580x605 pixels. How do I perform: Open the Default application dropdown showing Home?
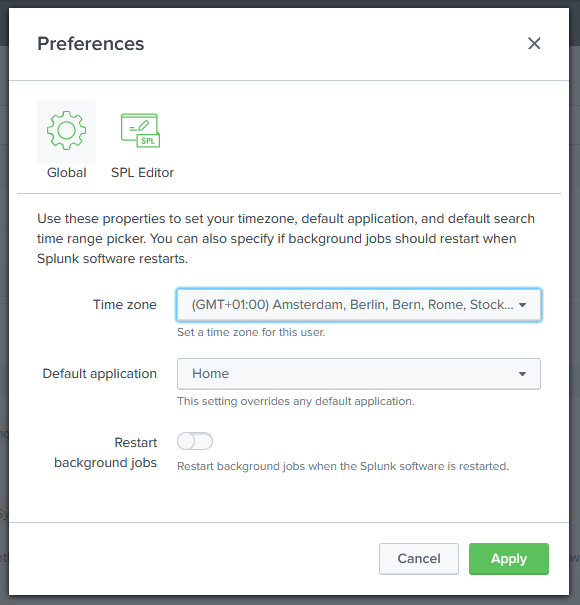(359, 374)
